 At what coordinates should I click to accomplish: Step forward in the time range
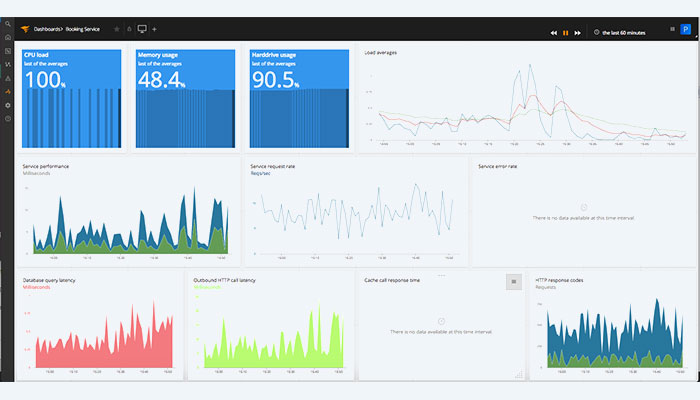click(578, 32)
